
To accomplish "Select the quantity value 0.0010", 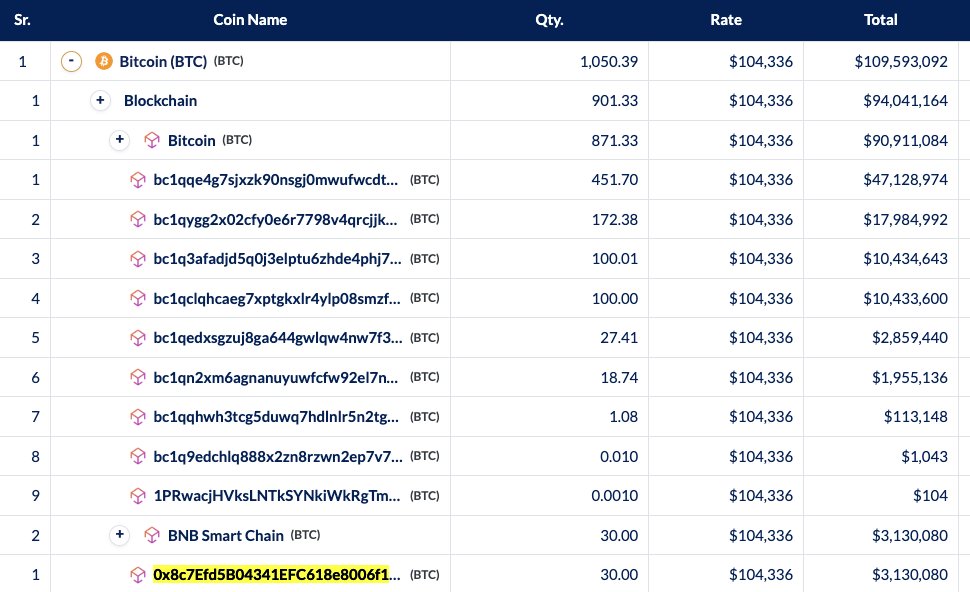I will pyautogui.click(x=614, y=495).
